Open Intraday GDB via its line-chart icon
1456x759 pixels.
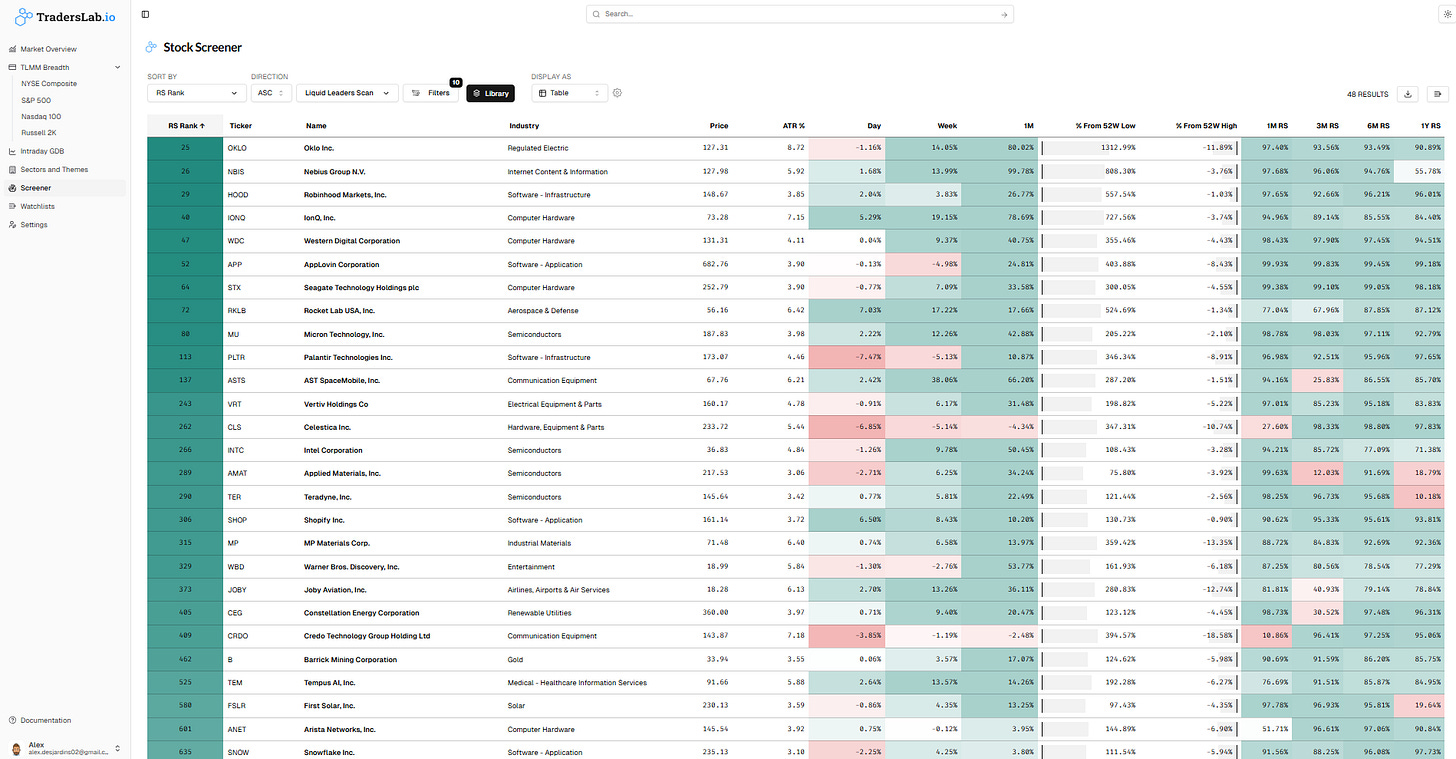(x=12, y=152)
